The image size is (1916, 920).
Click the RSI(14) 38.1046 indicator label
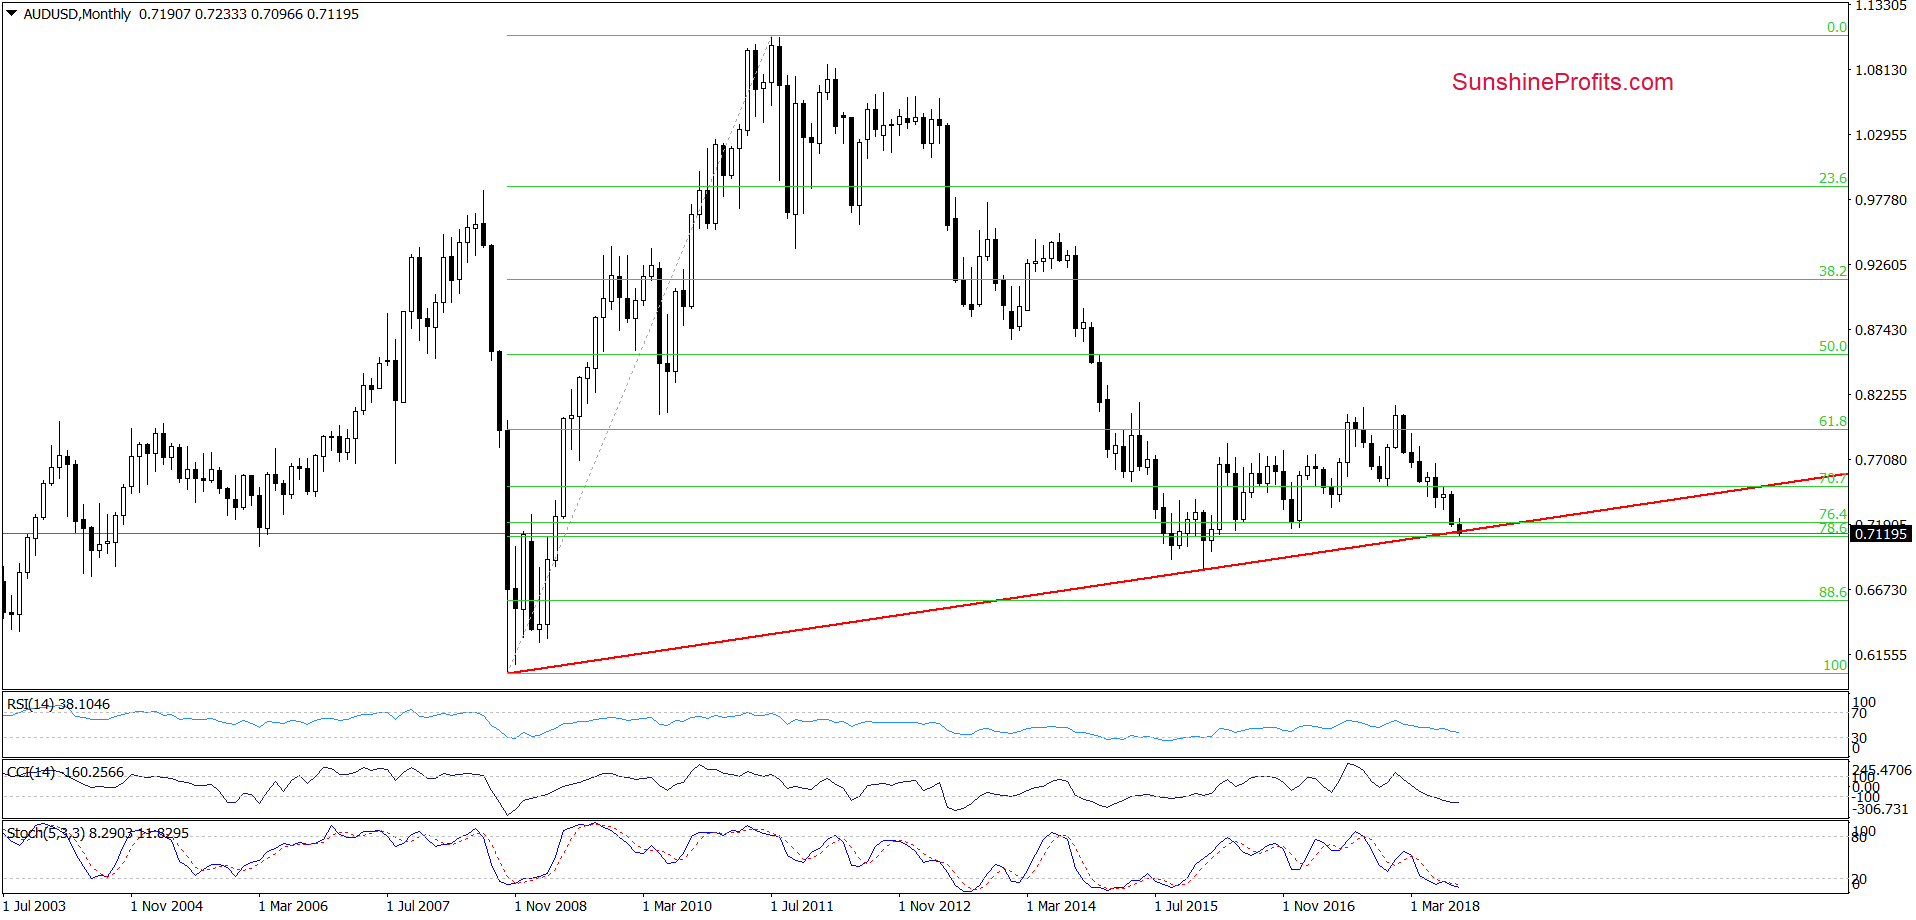[58, 704]
